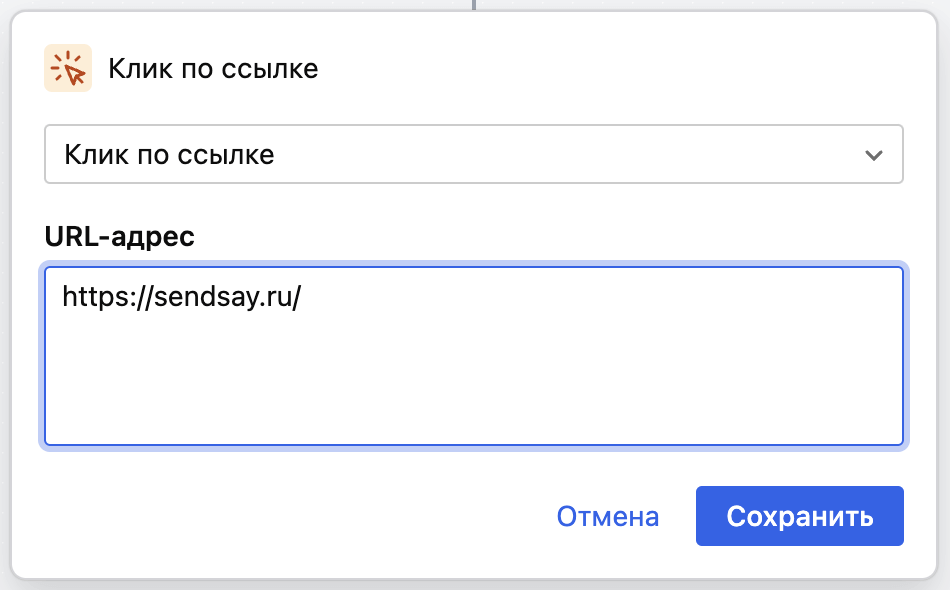Screen dimensions: 950x590
Task: Expand the chevron arrow of the dropdown
Action: [x=874, y=155]
